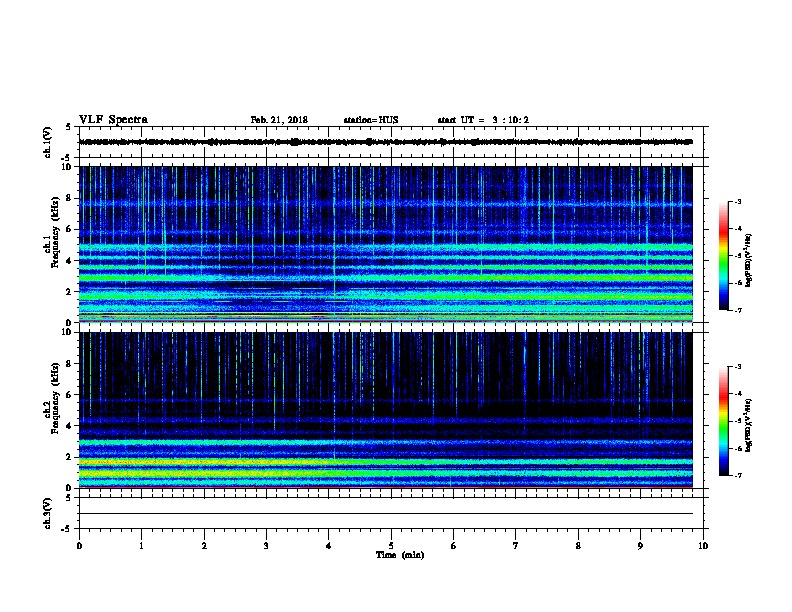Click the ch.1 waveform trace panel
The width and height of the screenshot is (792, 612).
391,142
